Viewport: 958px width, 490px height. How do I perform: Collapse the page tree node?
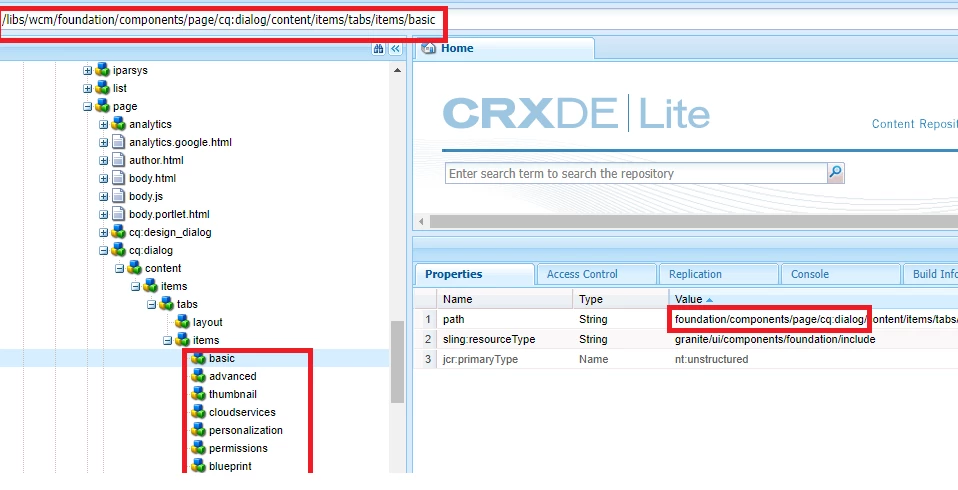87,107
